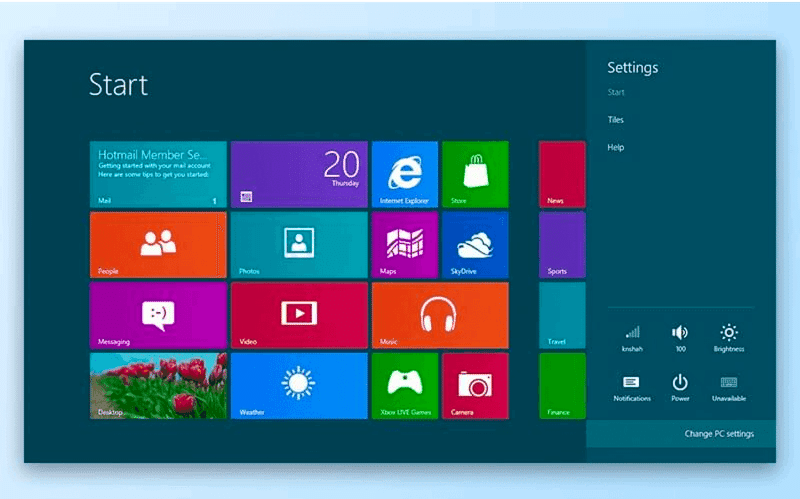
Task: Click the Settings pane title
Action: click(632, 68)
